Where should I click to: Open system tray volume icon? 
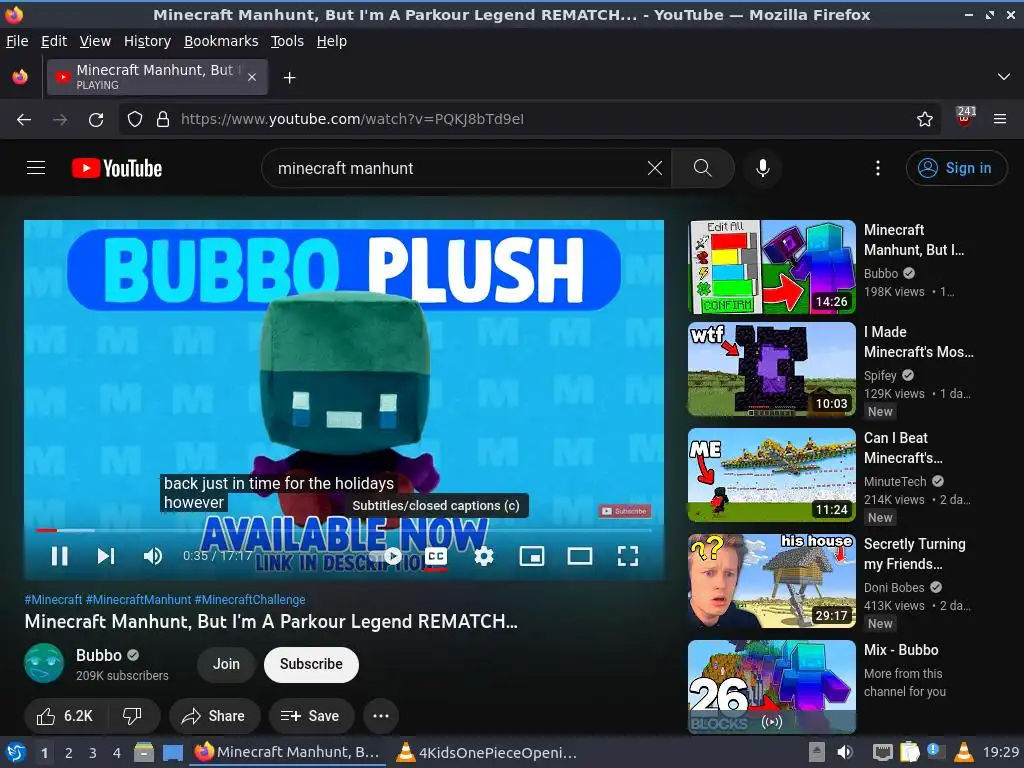844,753
